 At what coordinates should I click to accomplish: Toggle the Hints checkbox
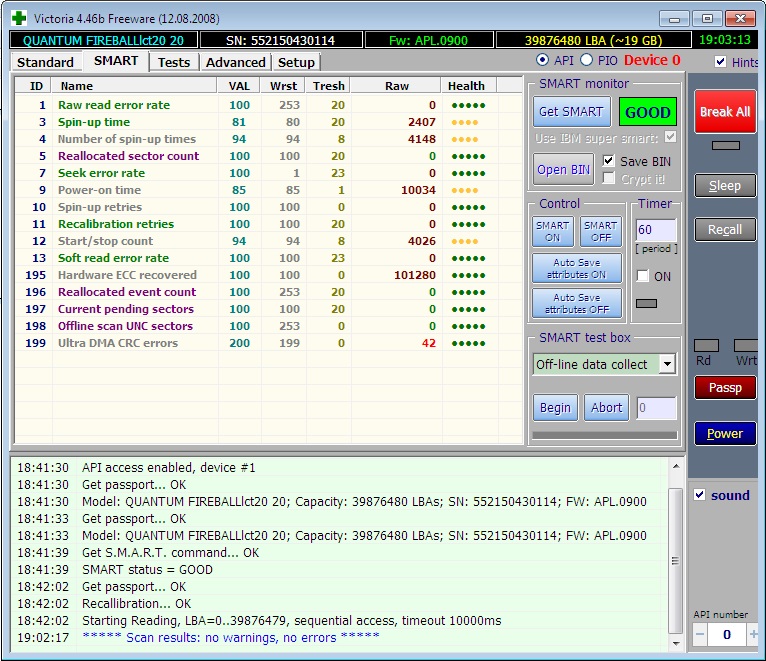click(x=720, y=62)
